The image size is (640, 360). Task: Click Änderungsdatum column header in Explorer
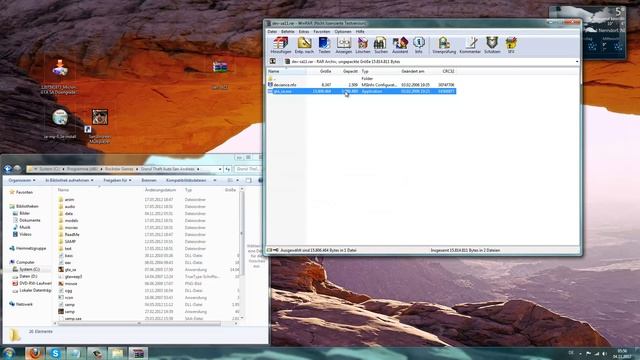(x=160, y=190)
